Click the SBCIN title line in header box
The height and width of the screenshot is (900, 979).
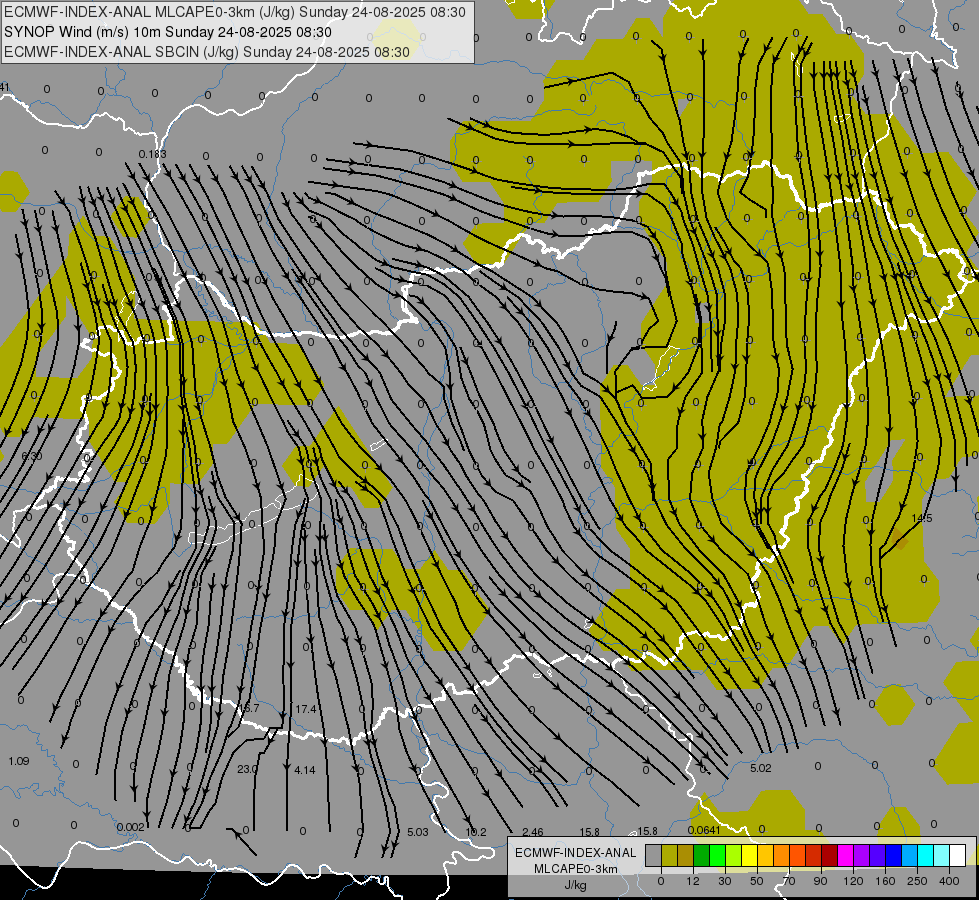207,52
